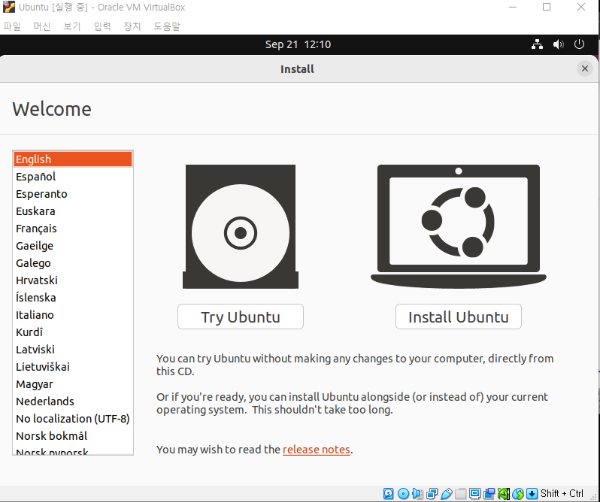Image resolution: width=600 pixels, height=502 pixels.
Task: Click the Try Ubuntu button
Action: [240, 317]
